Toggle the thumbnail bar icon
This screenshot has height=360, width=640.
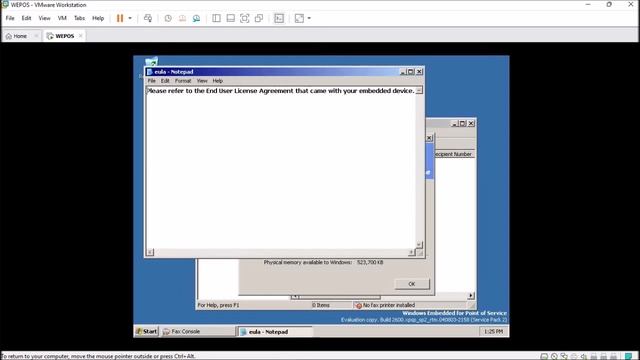[x=231, y=18]
